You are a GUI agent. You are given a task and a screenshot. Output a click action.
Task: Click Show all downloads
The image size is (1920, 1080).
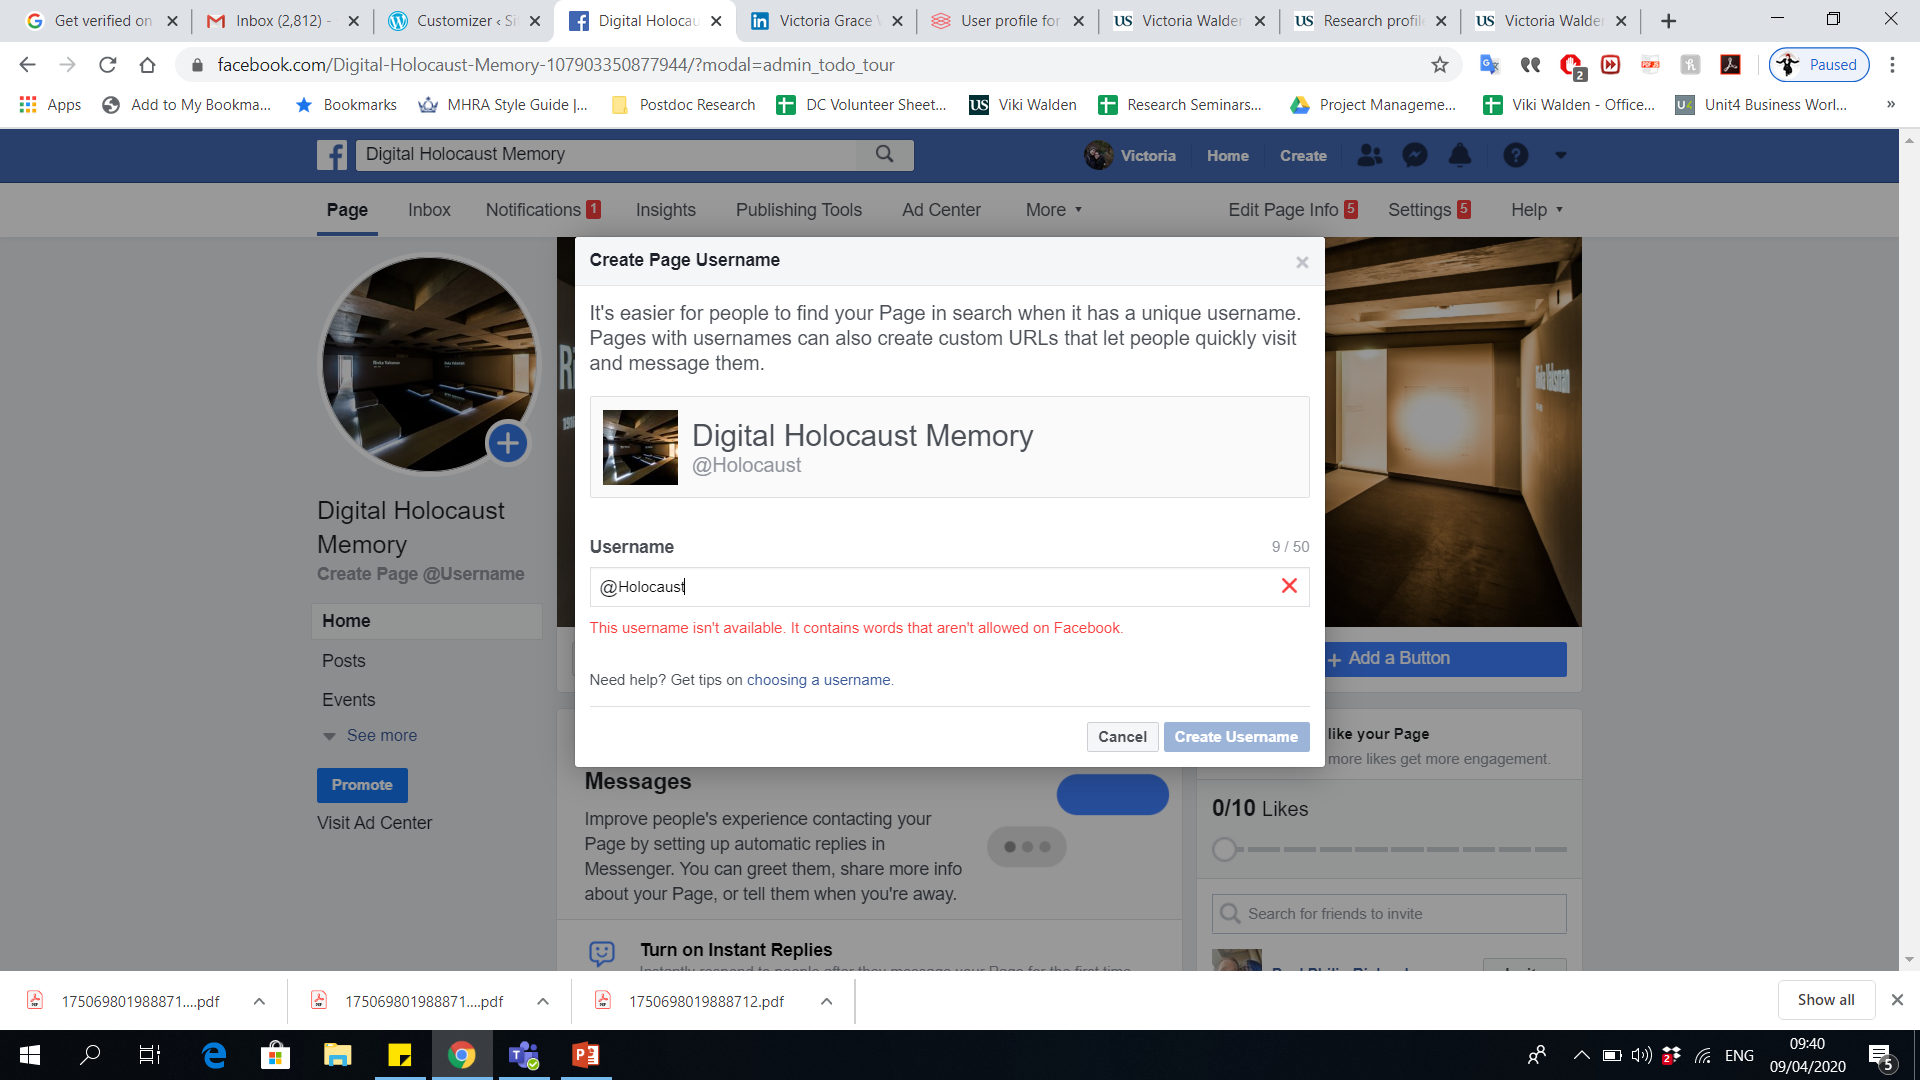(1826, 1000)
